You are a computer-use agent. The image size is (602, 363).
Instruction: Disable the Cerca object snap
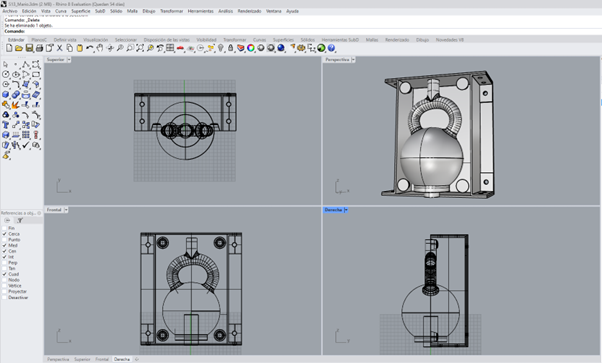point(5,234)
